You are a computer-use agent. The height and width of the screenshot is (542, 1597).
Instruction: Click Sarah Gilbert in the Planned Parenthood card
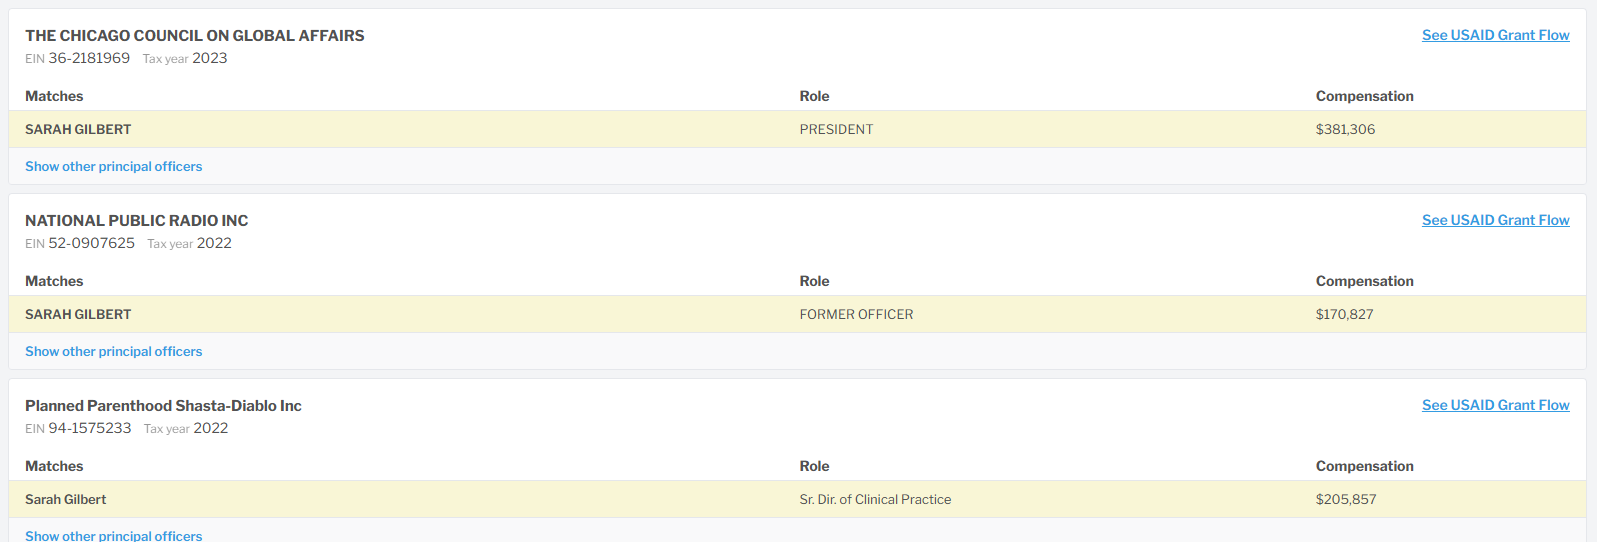[x=65, y=499]
